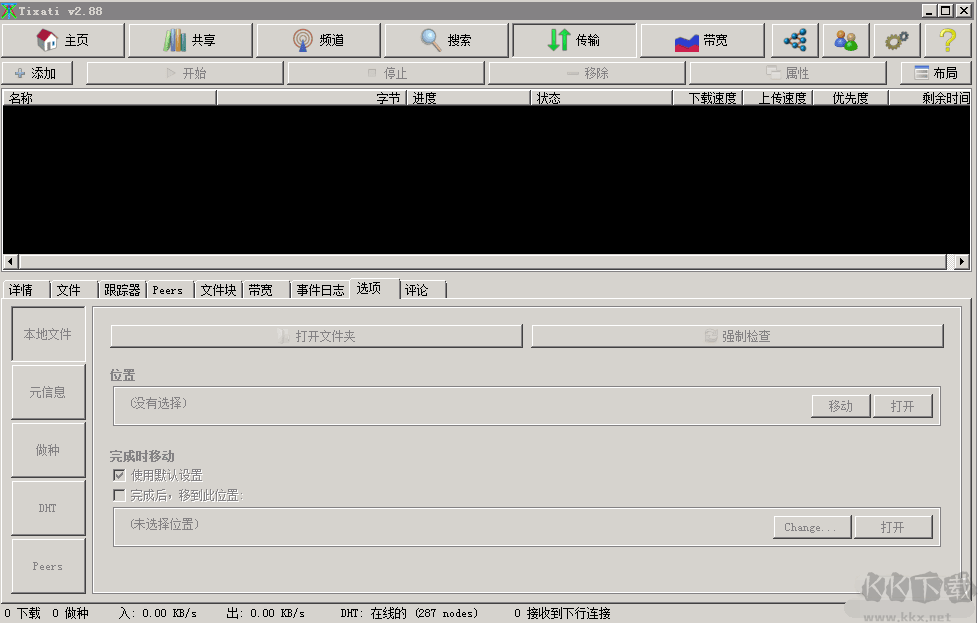The width and height of the screenshot is (978, 624).
Task: Switch to the Peers tab
Action: (168, 290)
